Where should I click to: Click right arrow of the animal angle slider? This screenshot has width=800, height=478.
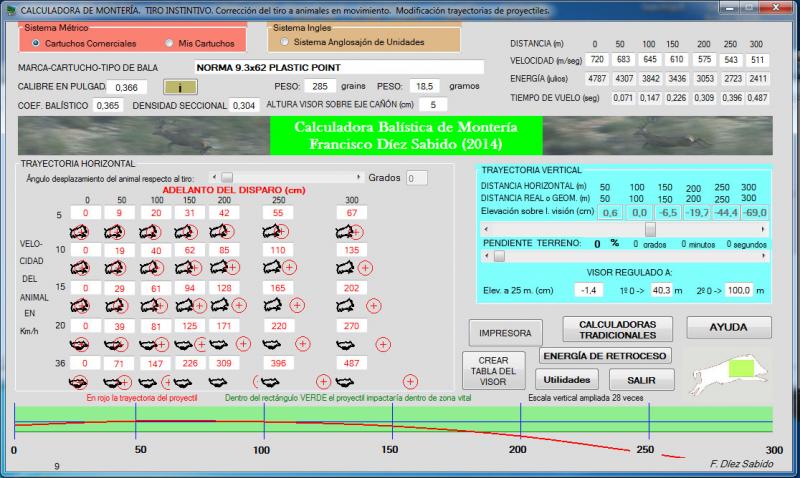point(359,177)
